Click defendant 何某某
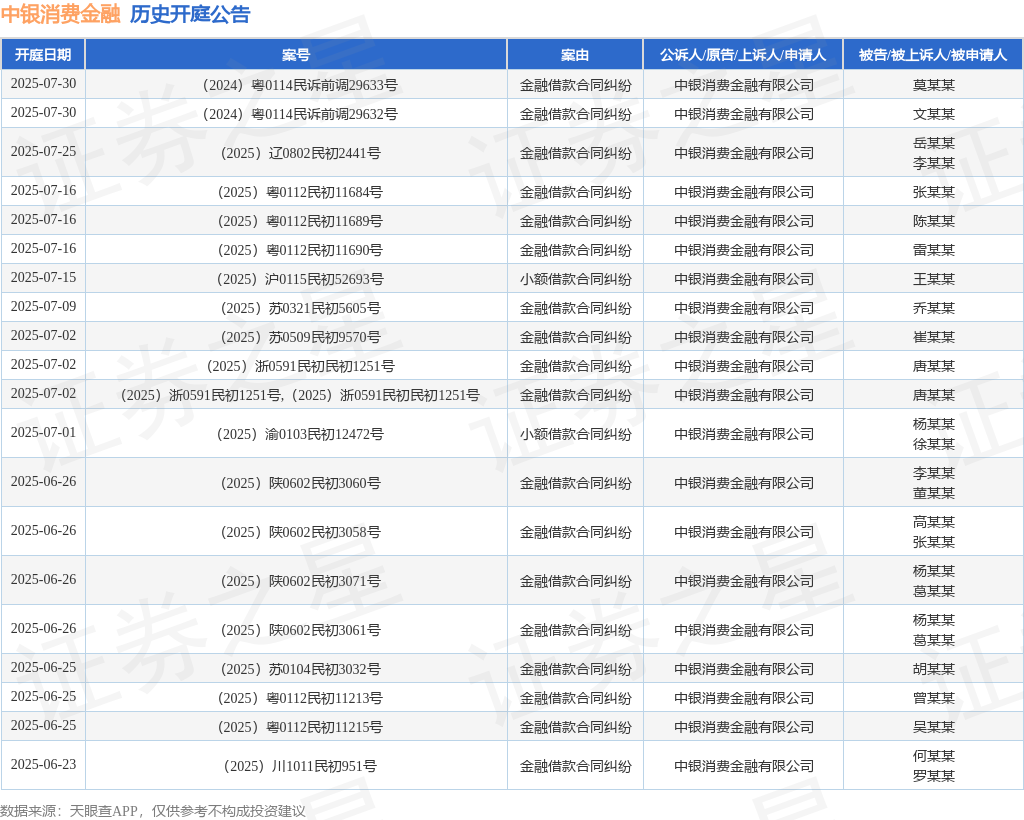1024x820 pixels. coord(933,756)
